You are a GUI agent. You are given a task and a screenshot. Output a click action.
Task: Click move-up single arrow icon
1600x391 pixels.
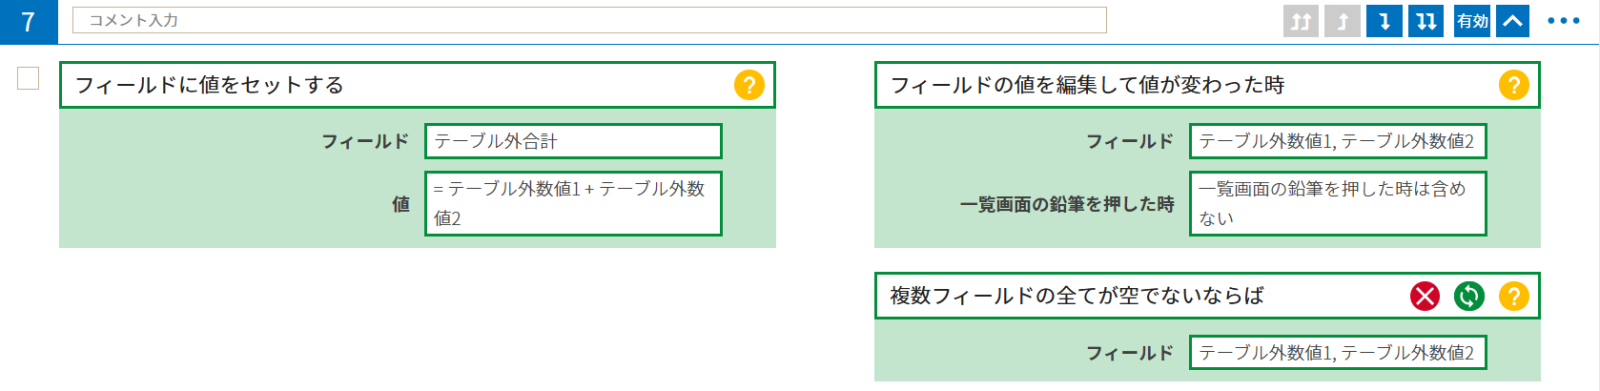(1343, 21)
